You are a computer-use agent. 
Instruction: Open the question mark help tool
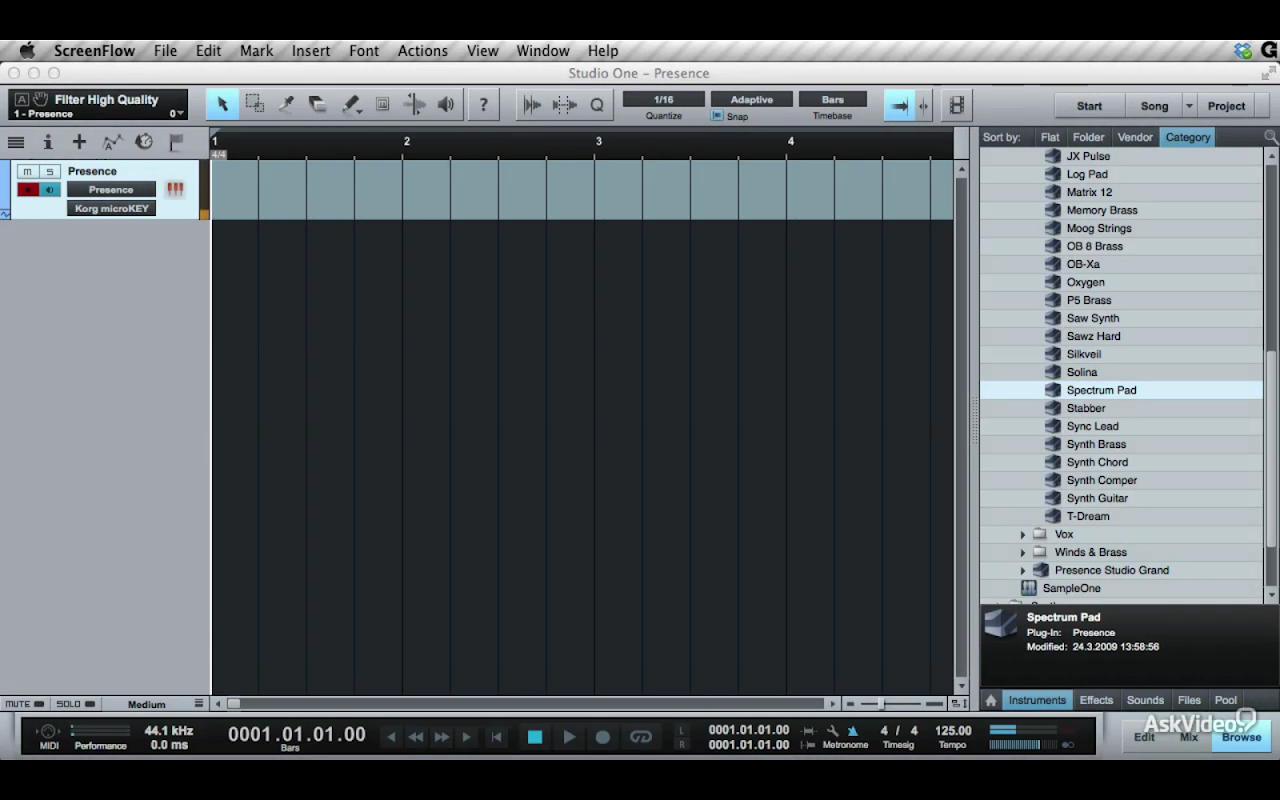(x=484, y=104)
